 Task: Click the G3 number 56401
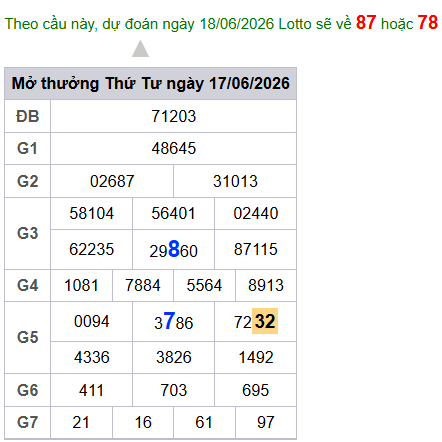click(173, 213)
